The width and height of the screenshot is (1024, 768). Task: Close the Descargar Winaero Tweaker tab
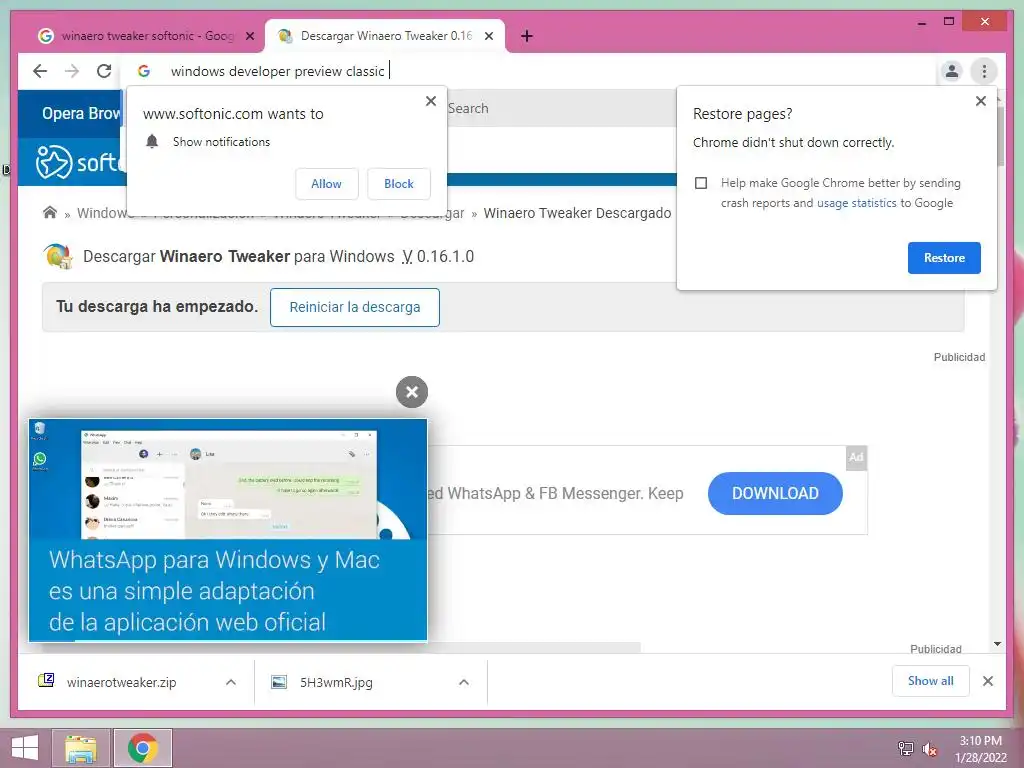point(488,37)
